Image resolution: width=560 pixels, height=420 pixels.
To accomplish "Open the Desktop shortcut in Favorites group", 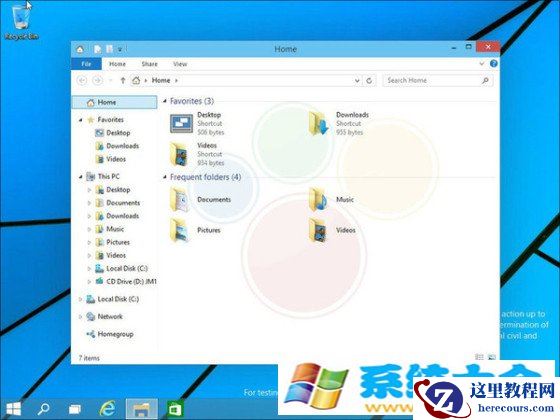I will click(x=197, y=124).
